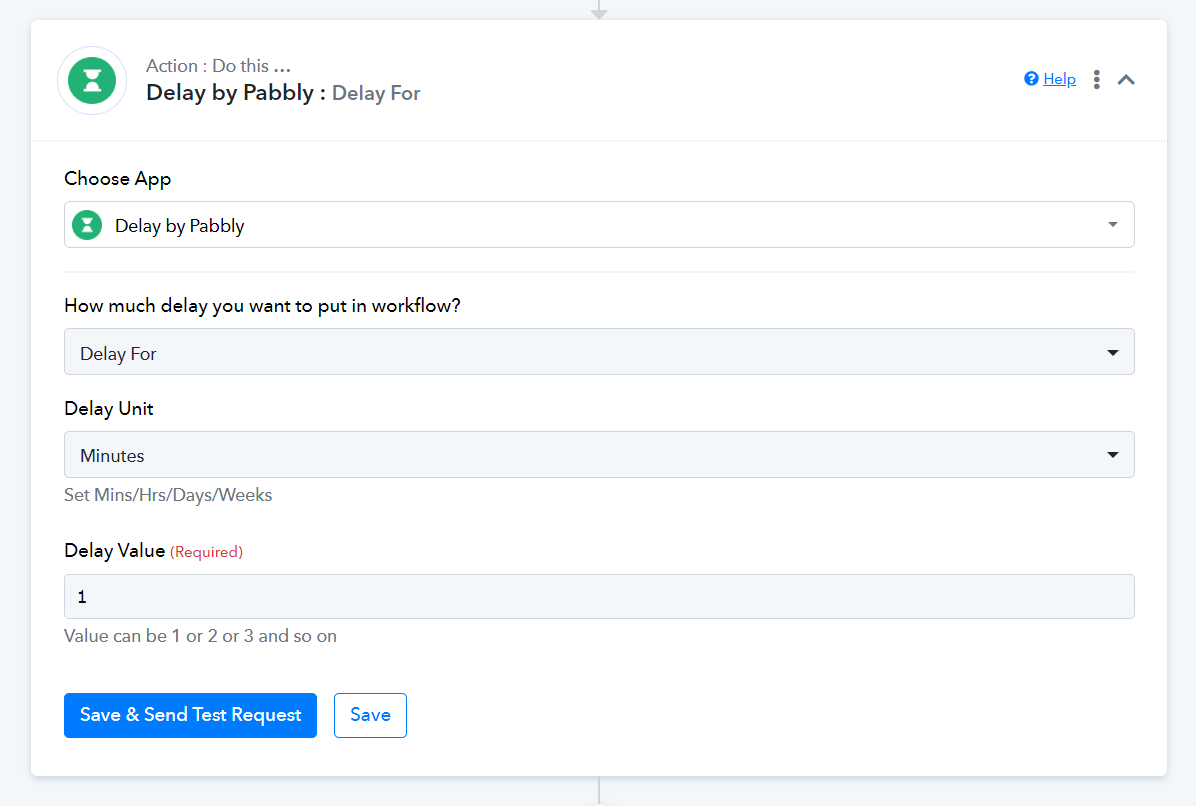Click Save & Send Test Request button
The height and width of the screenshot is (806, 1196).
(190, 714)
